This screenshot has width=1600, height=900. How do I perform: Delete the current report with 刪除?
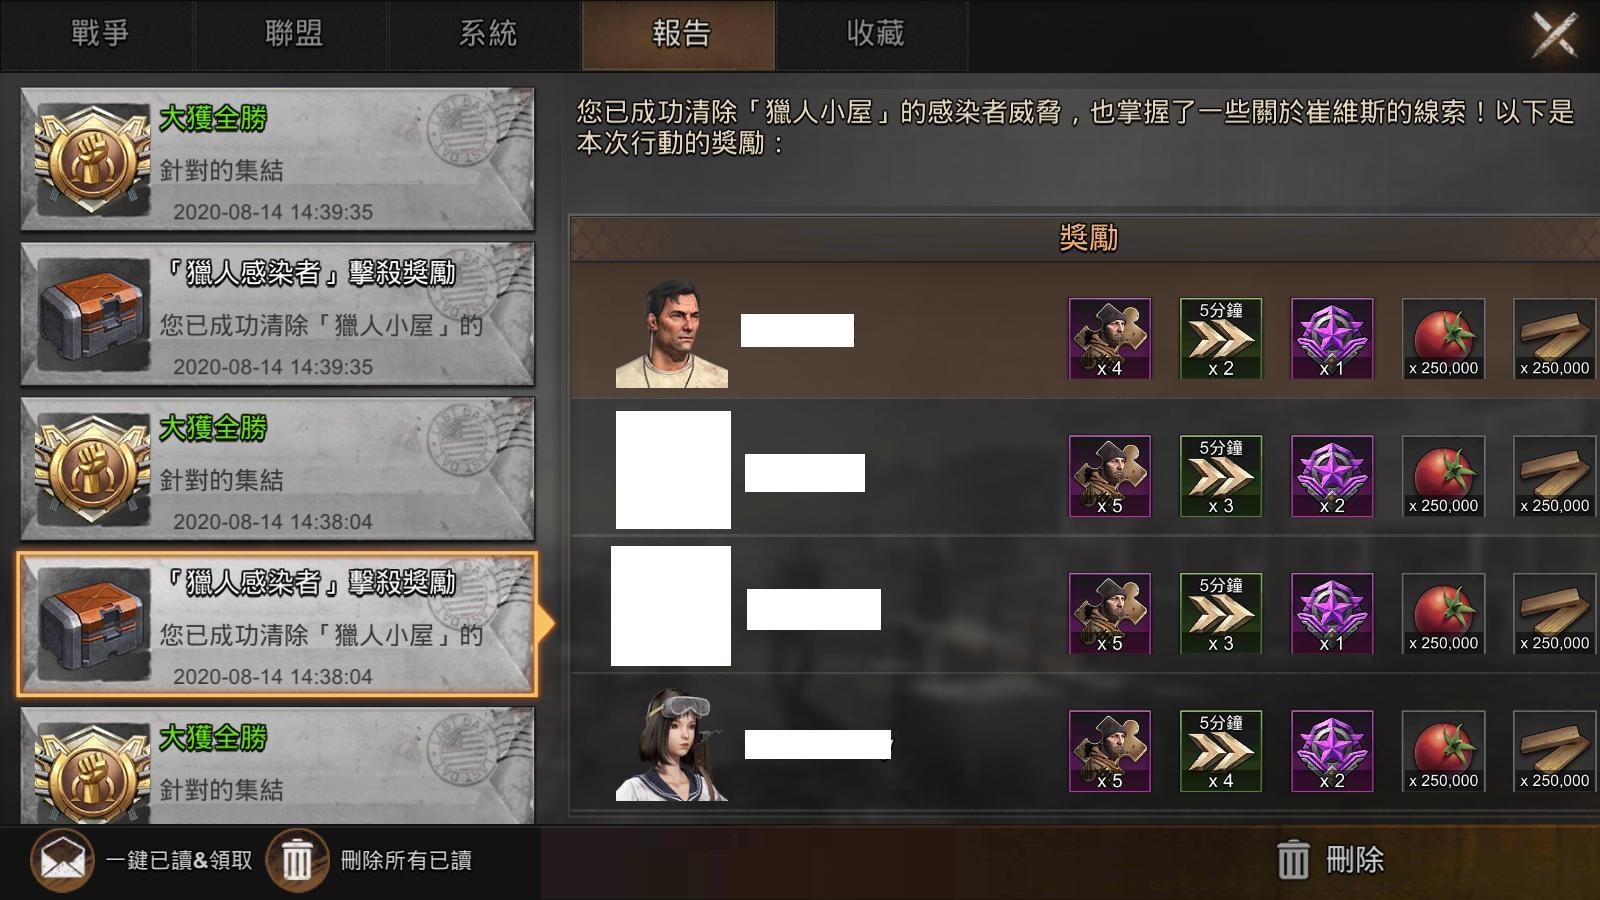(1331, 860)
